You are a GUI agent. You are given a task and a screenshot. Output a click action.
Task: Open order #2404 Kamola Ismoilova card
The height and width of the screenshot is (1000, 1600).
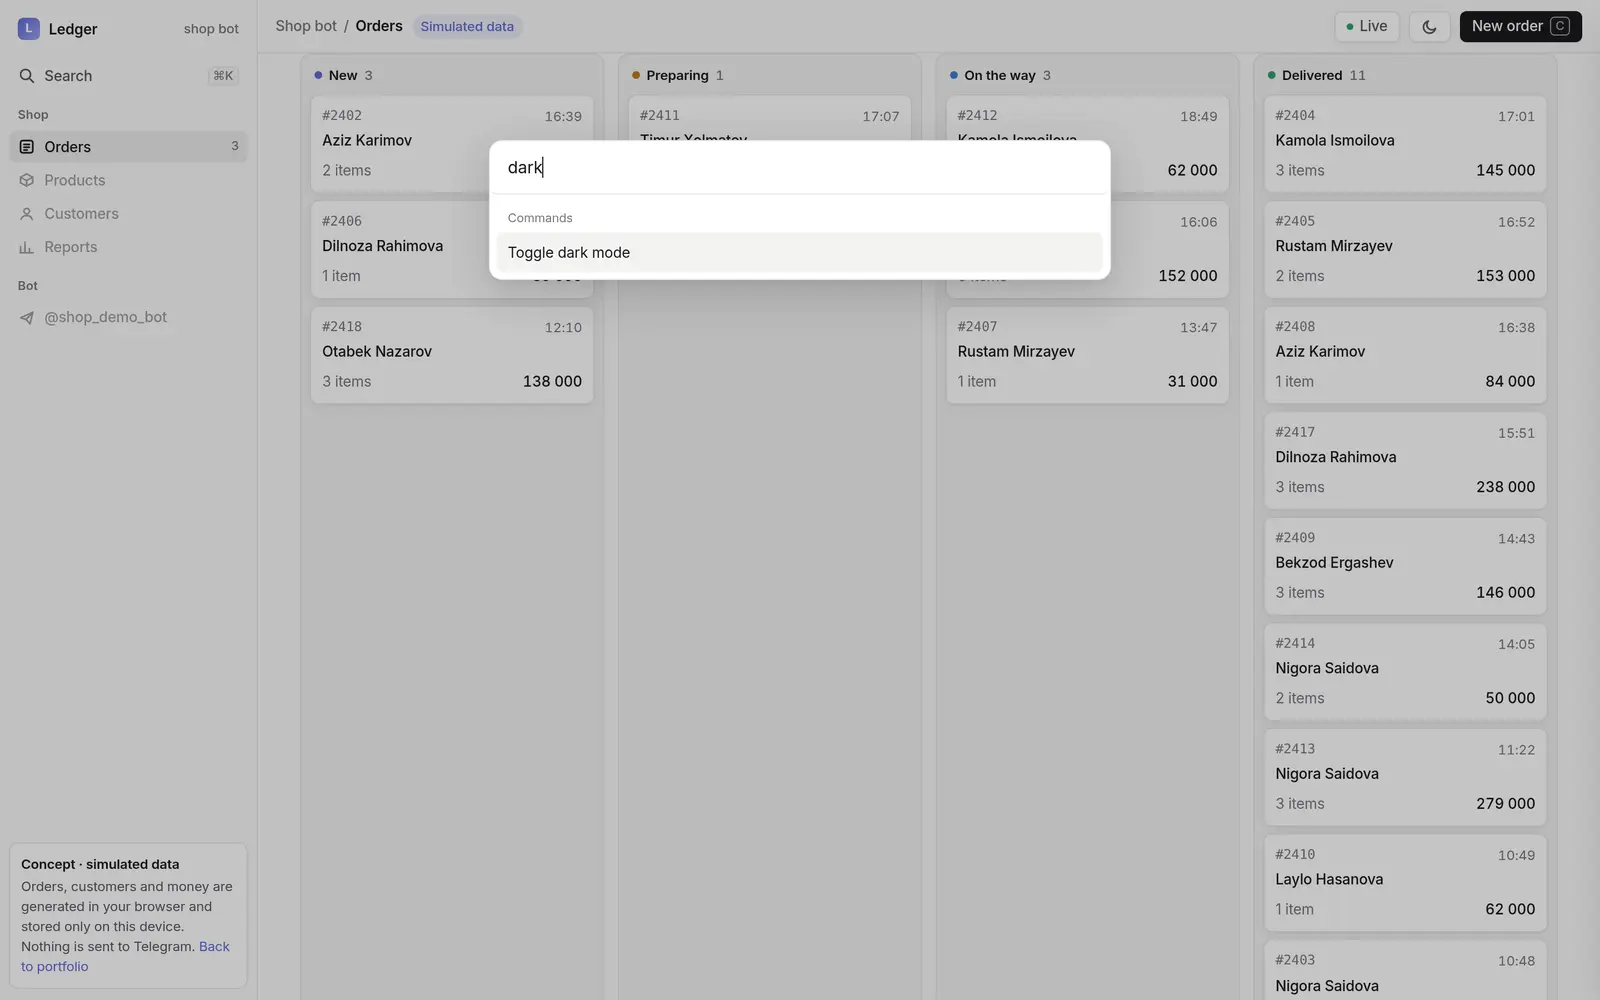pos(1405,144)
